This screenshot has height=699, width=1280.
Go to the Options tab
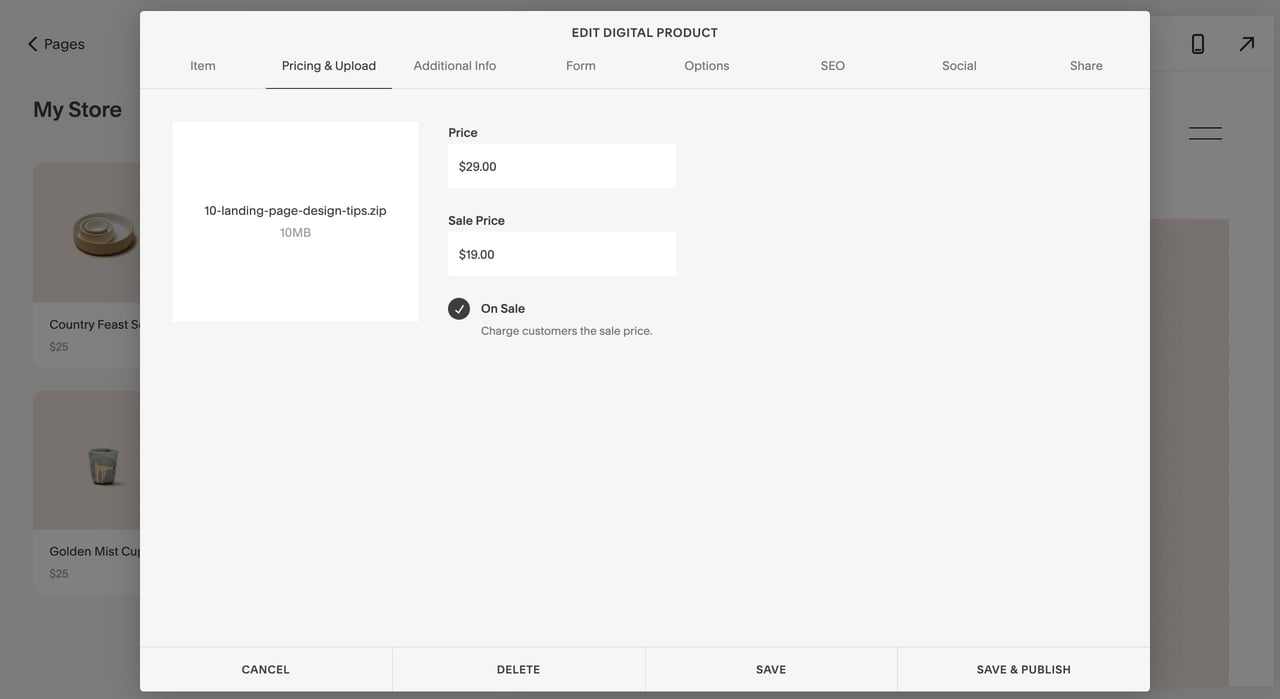(x=706, y=65)
